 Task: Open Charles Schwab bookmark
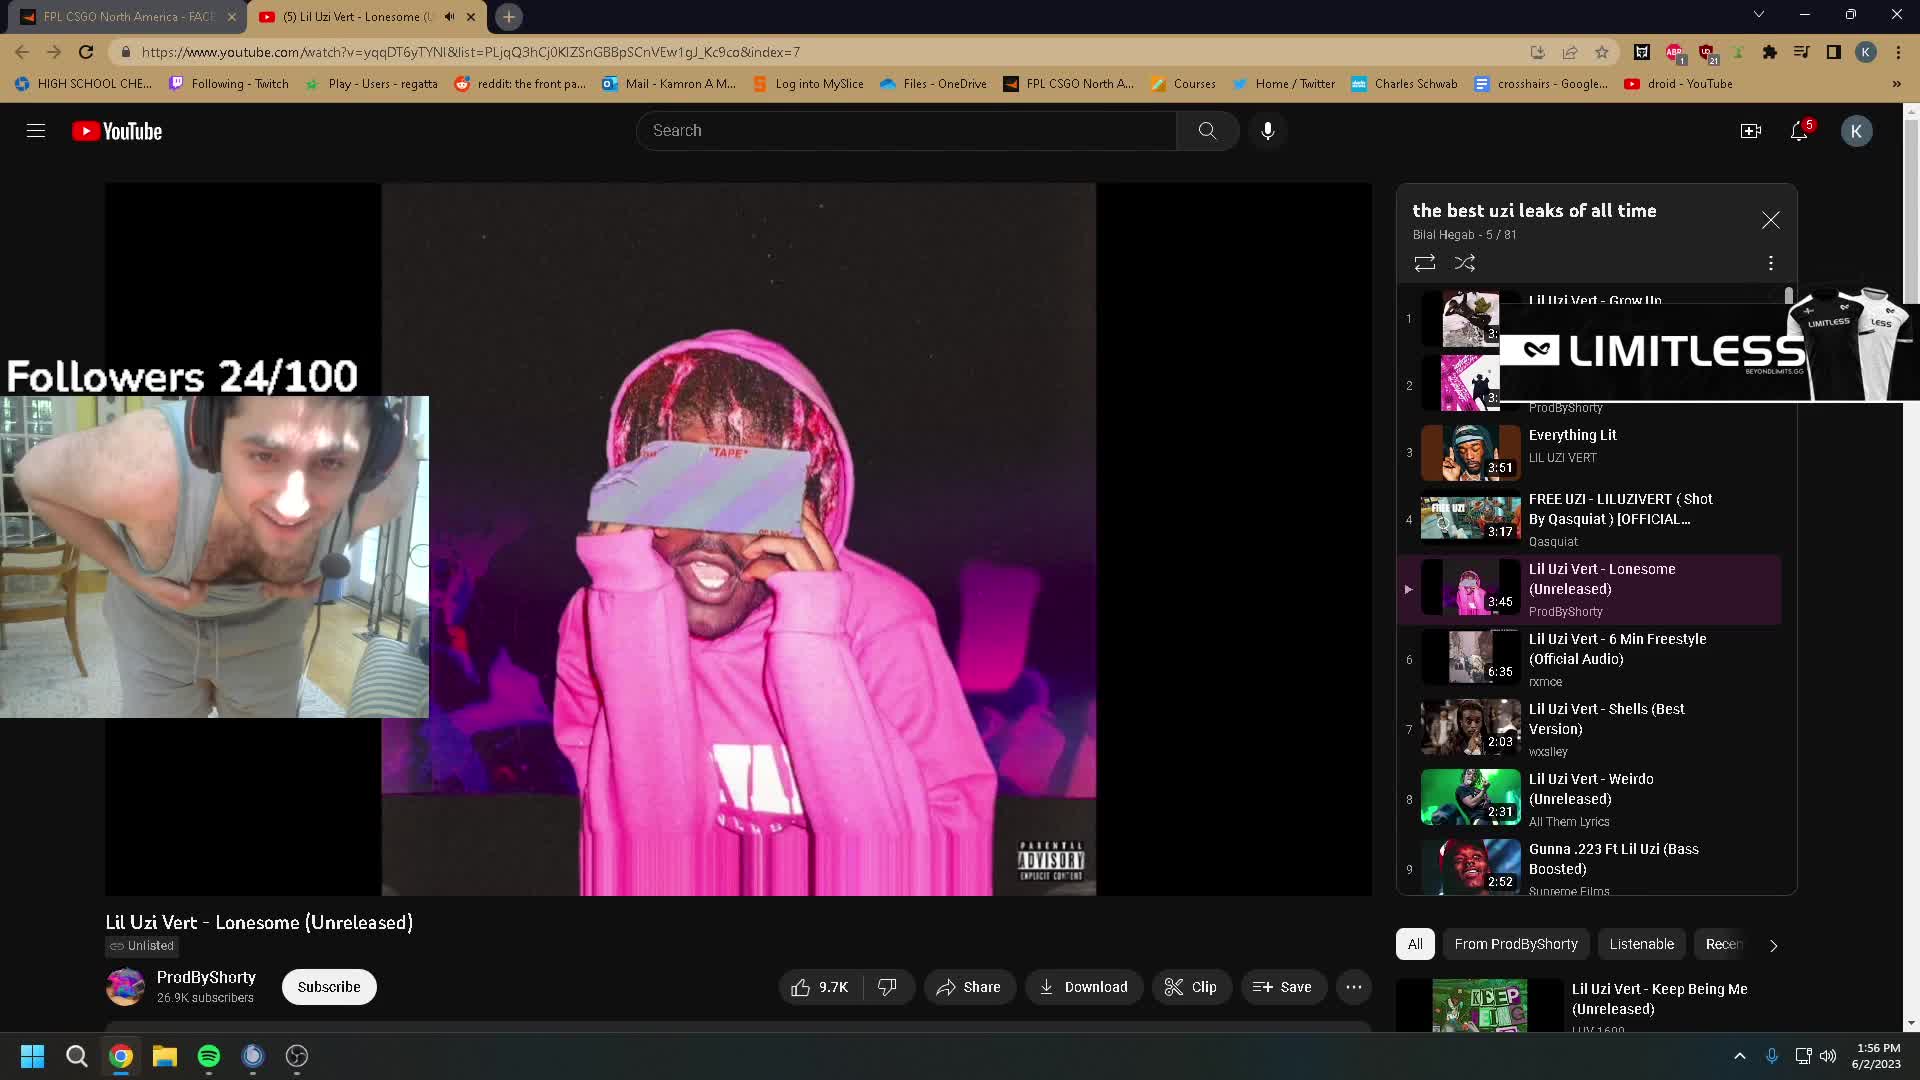coord(1404,84)
